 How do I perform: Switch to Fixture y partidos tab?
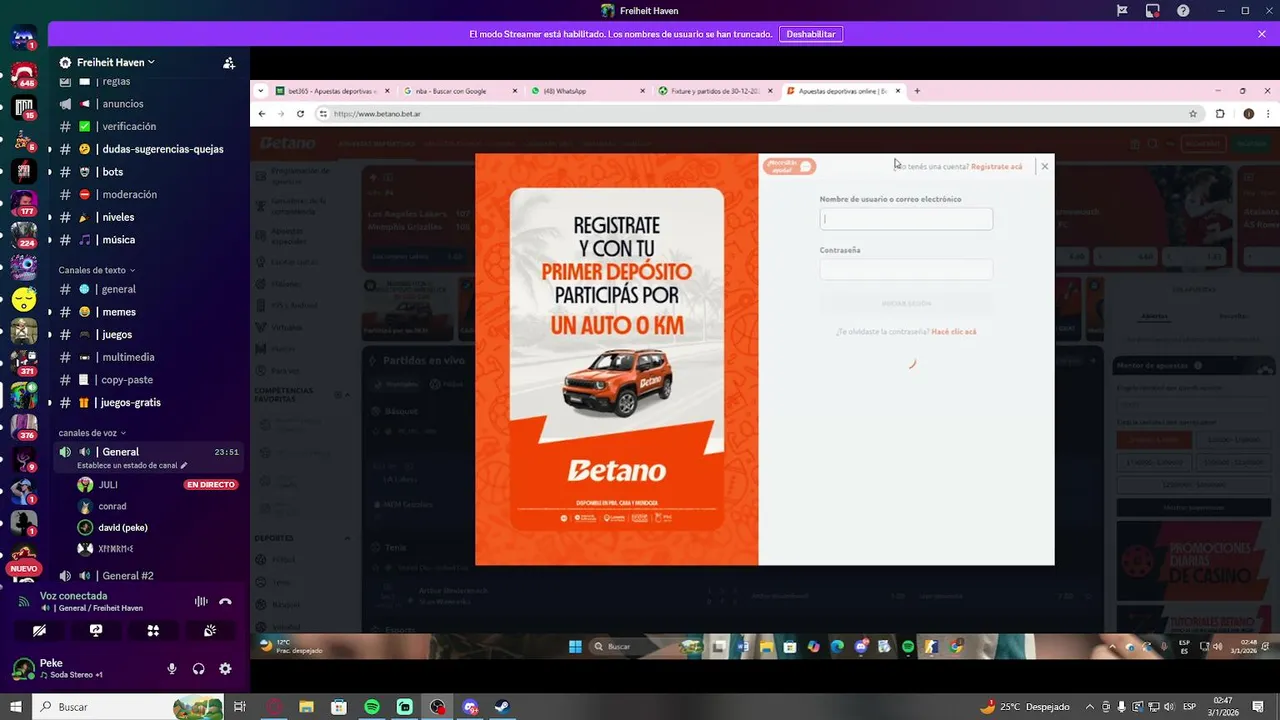pyautogui.click(x=715, y=91)
